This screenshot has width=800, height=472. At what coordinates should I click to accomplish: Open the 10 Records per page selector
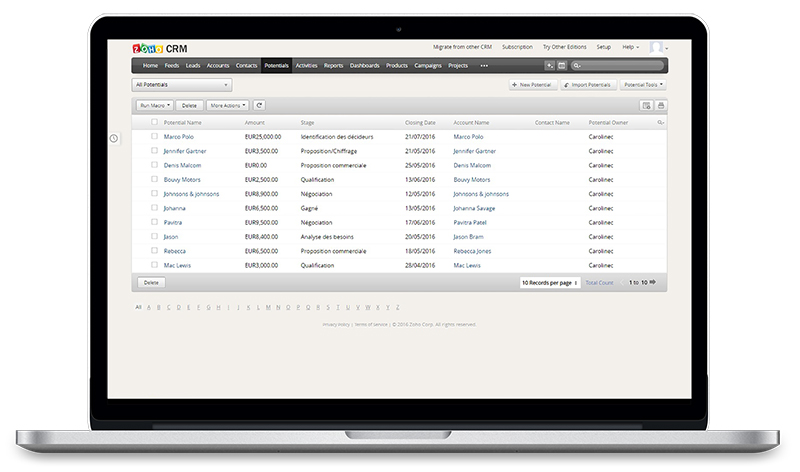pos(549,283)
